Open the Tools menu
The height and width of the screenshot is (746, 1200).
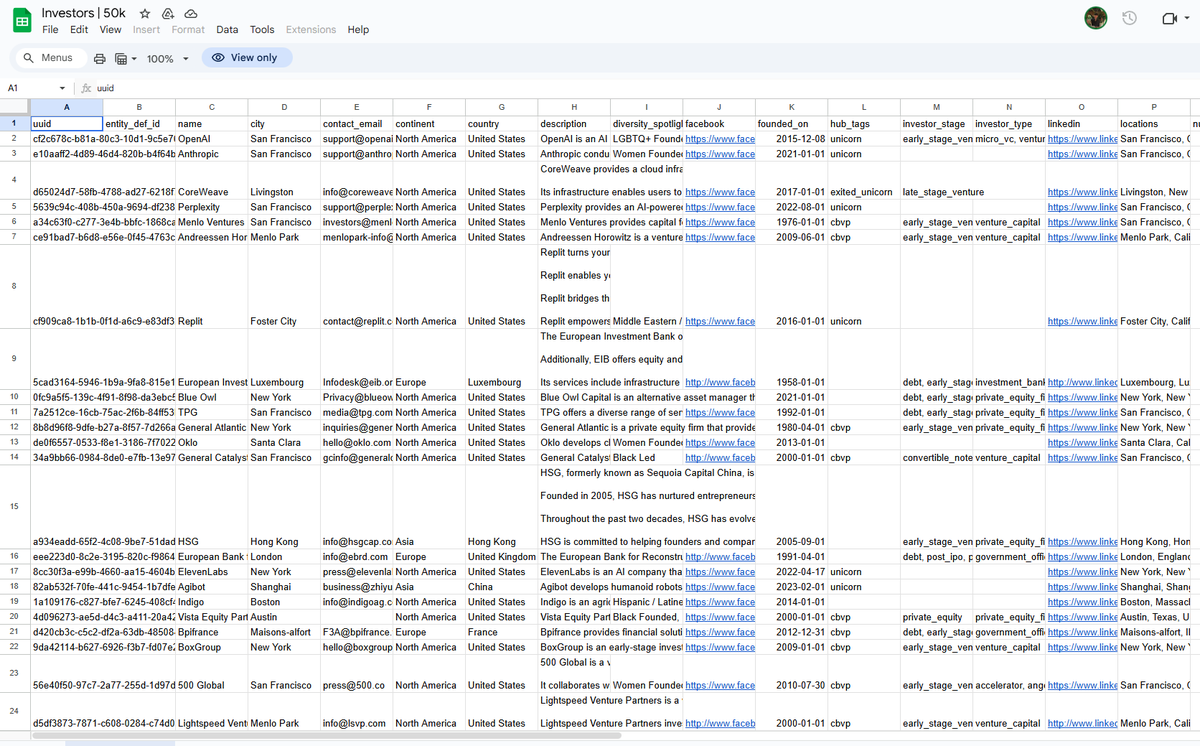pyautogui.click(x=261, y=29)
